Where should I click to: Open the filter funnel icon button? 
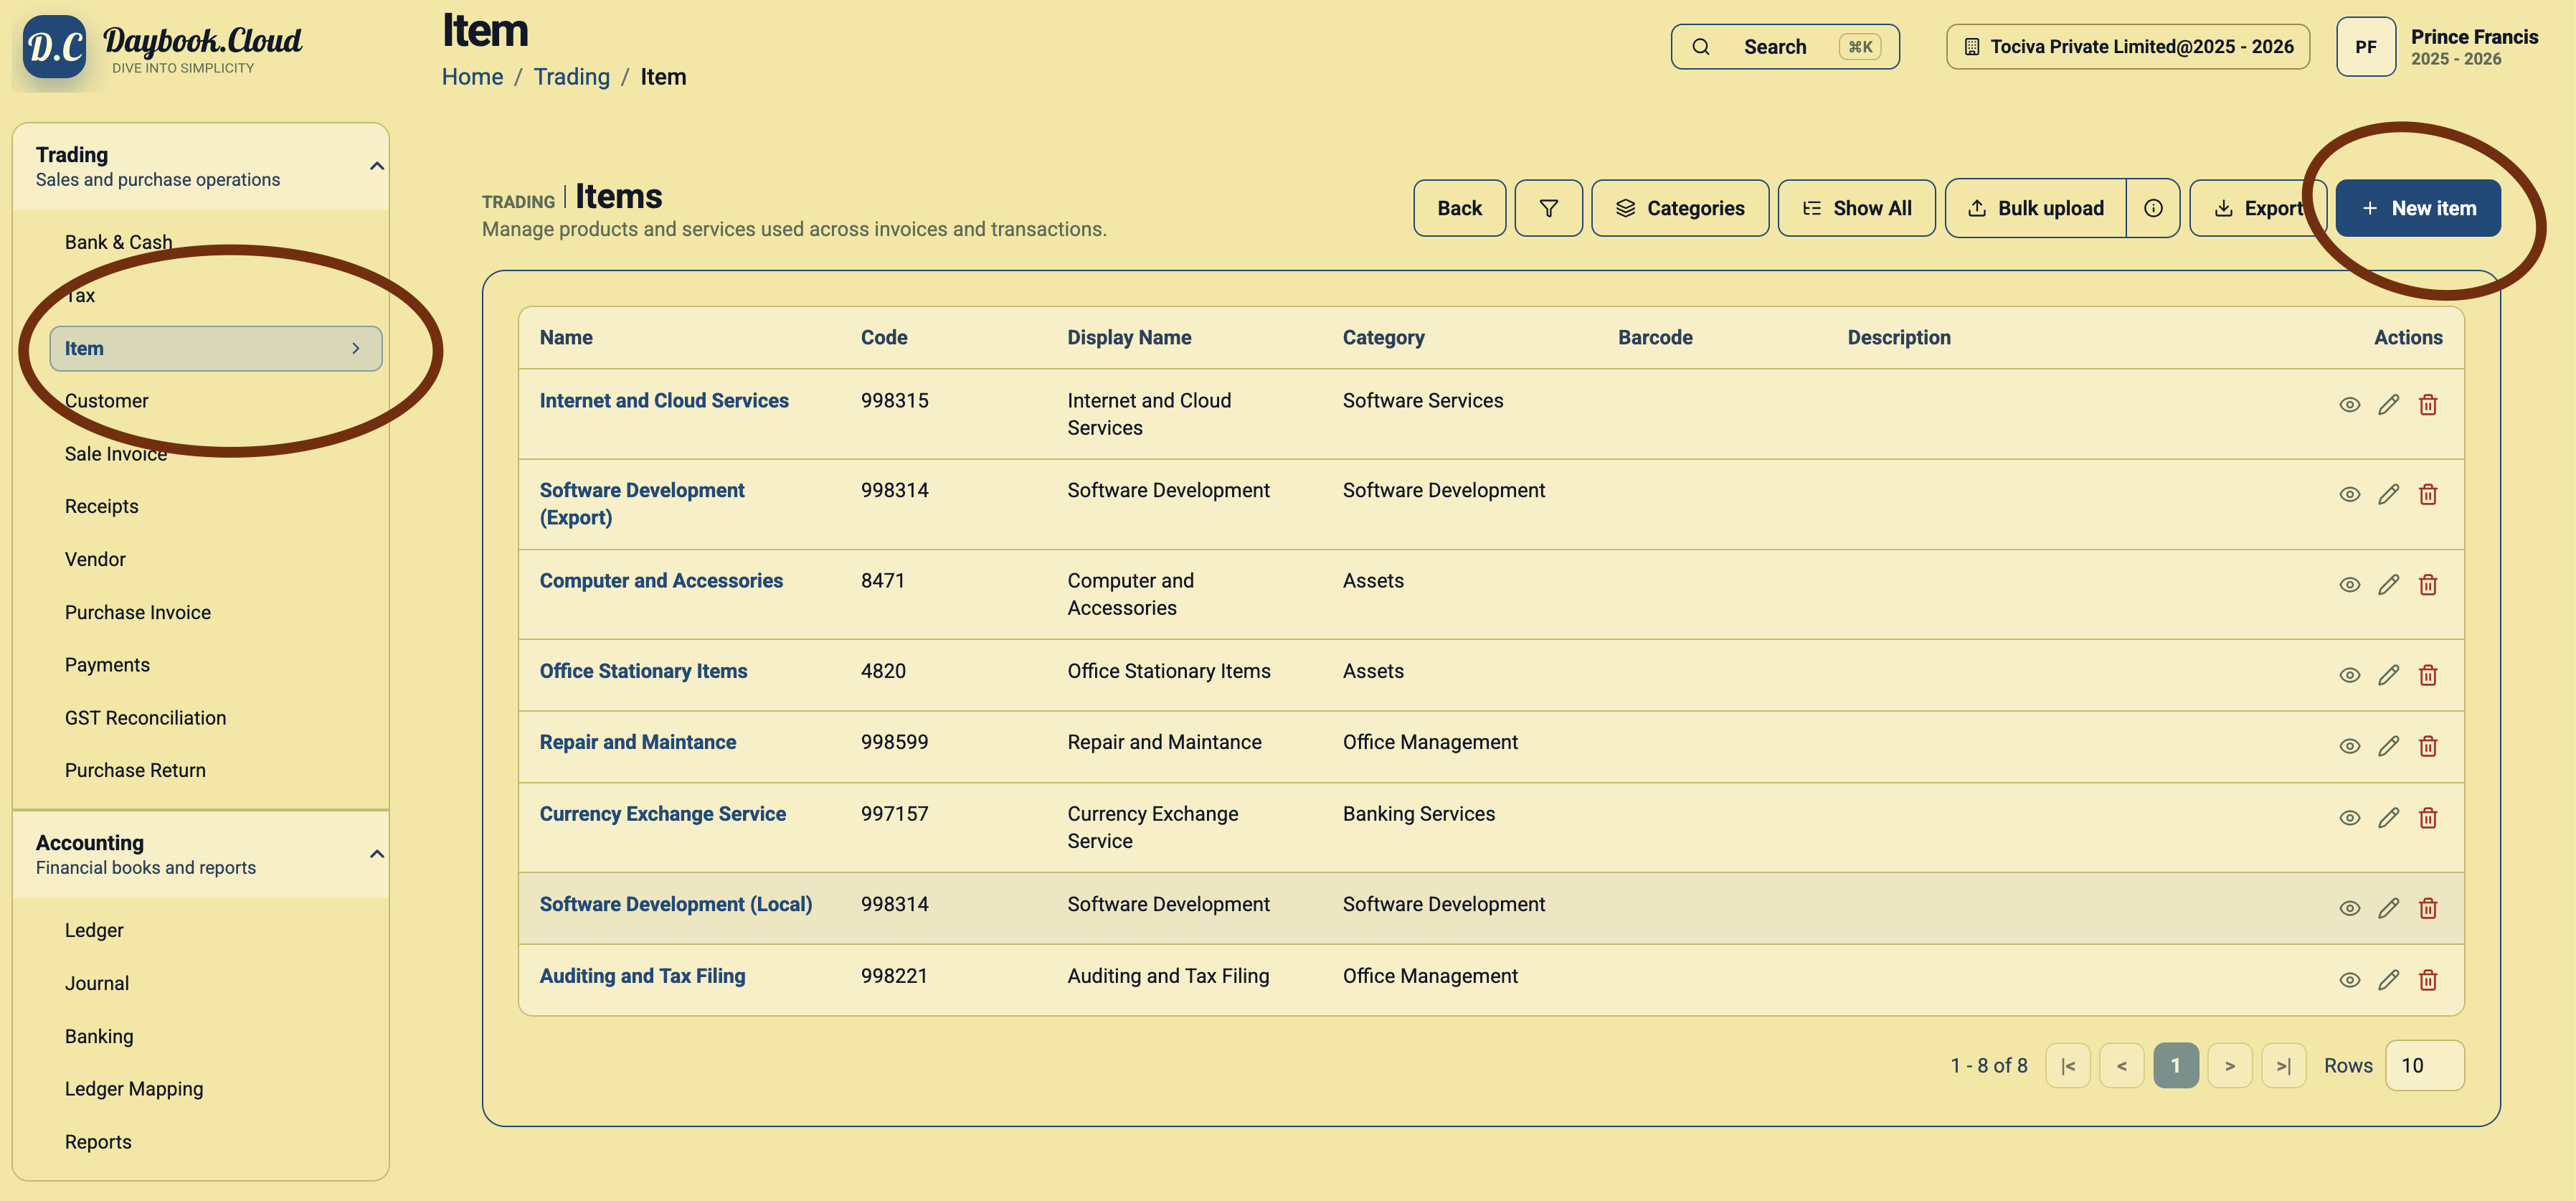[1548, 208]
